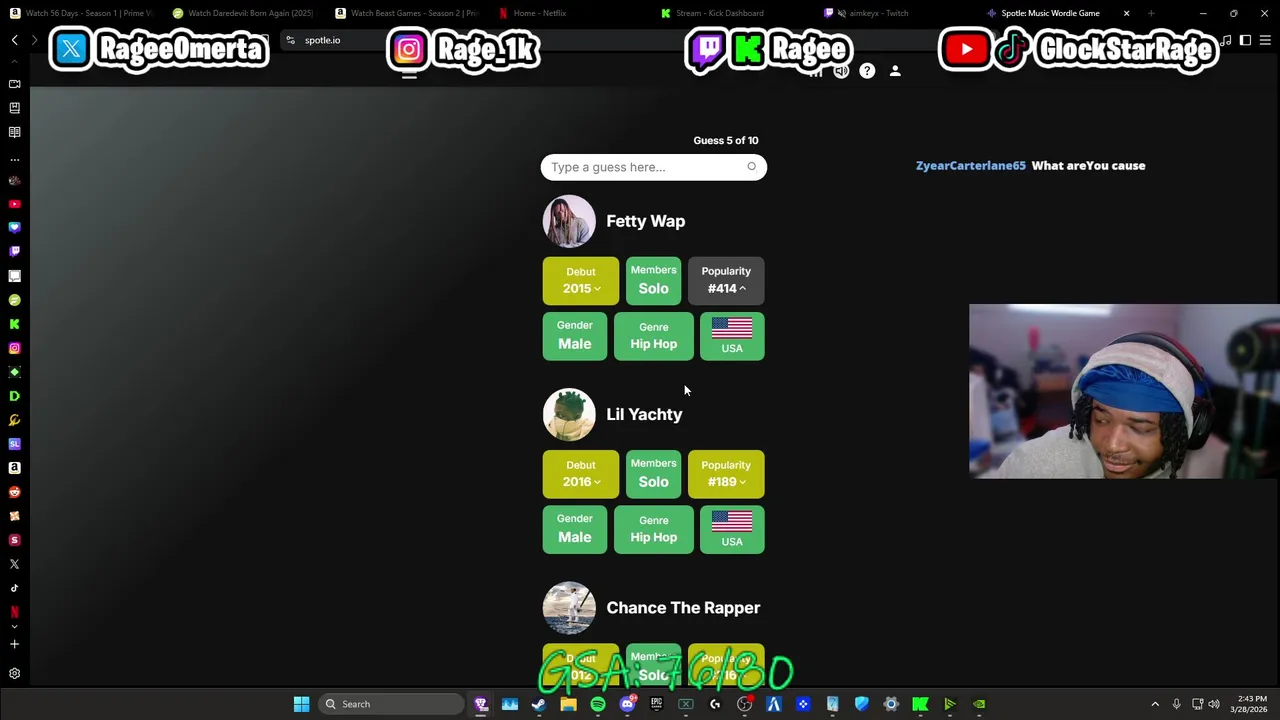Switch to Watch Daredevil: Born Again tab

click(243, 13)
